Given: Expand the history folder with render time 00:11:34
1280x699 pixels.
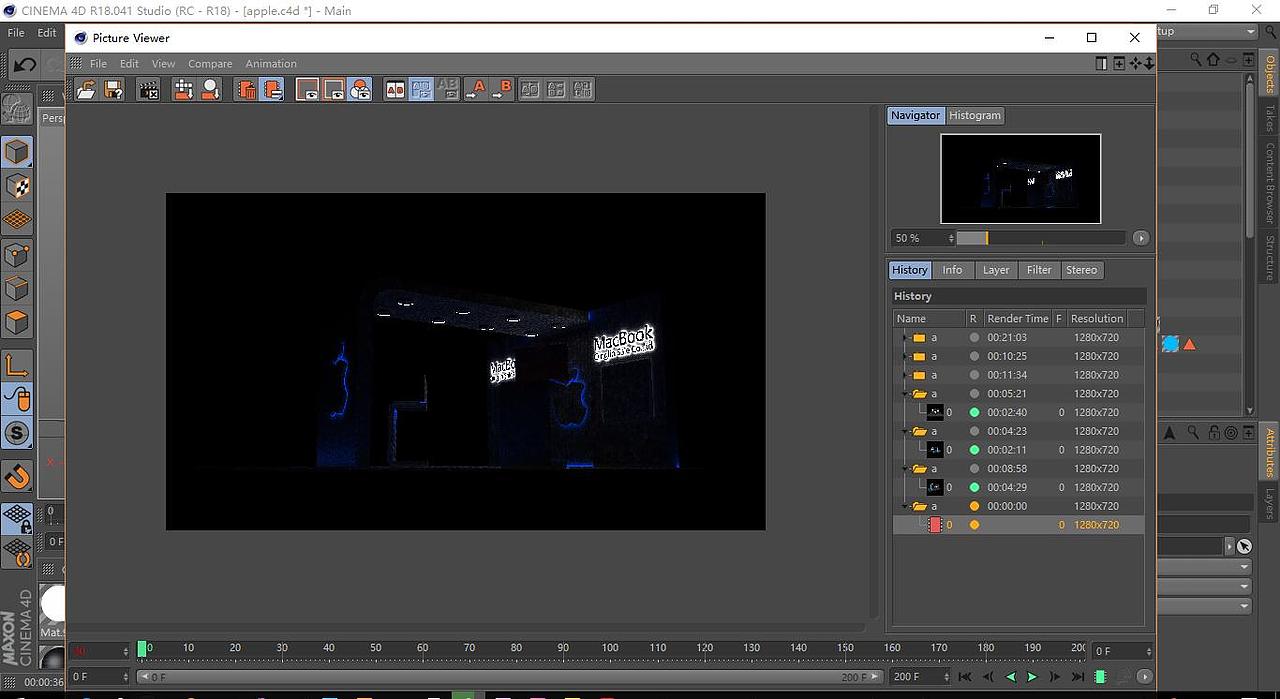Looking at the screenshot, I should click(904, 375).
